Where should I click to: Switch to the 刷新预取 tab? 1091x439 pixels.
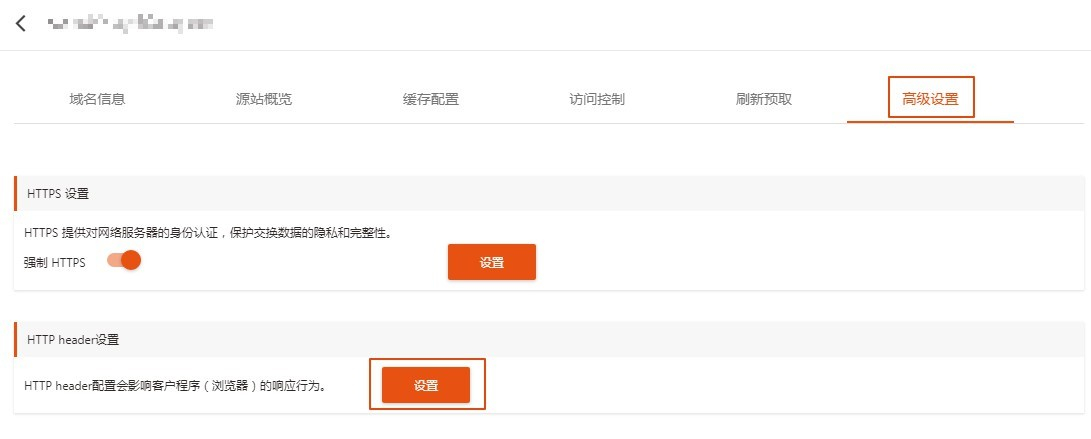(x=764, y=99)
